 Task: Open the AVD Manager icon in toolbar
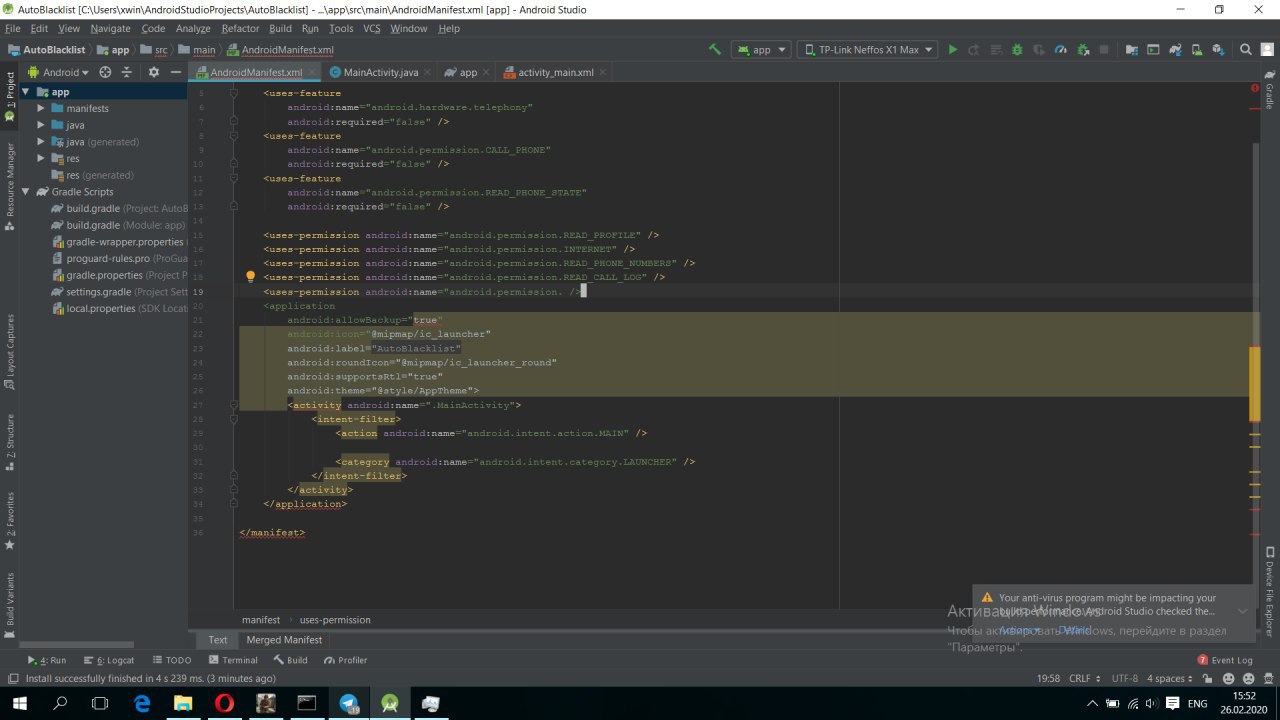[x=1197, y=49]
